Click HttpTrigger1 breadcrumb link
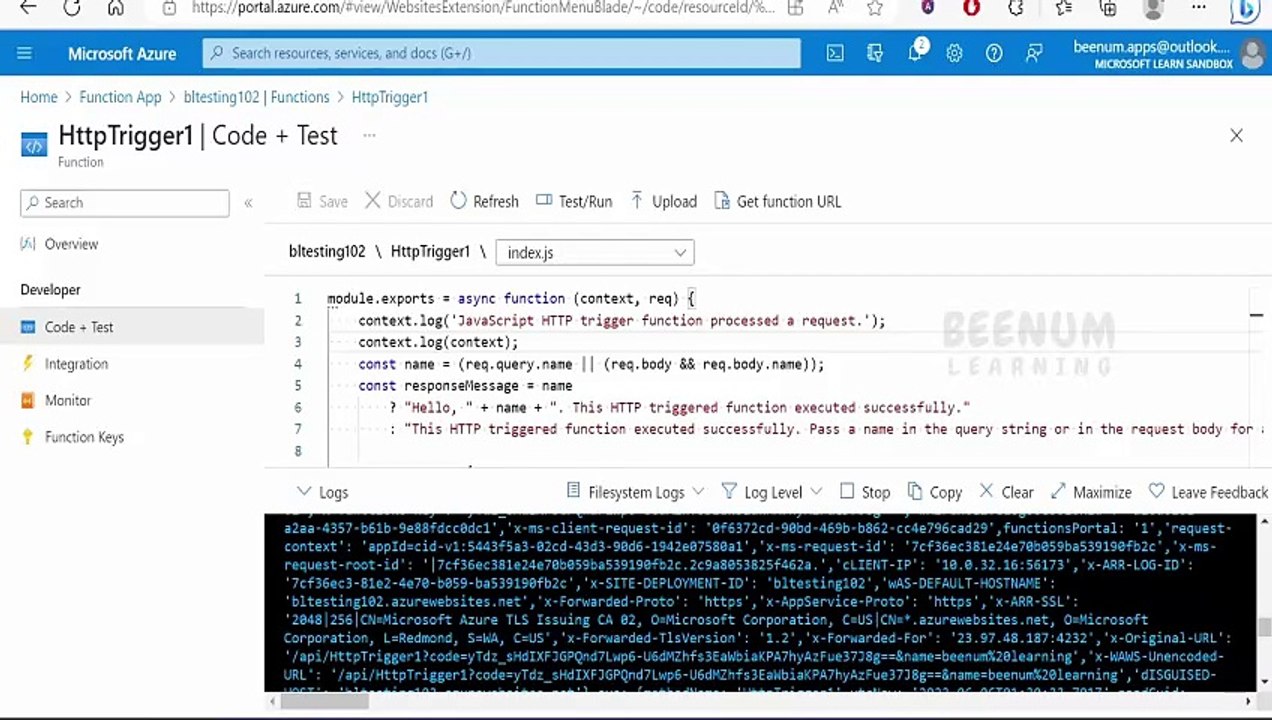Image resolution: width=1272 pixels, height=720 pixels. [x=390, y=97]
